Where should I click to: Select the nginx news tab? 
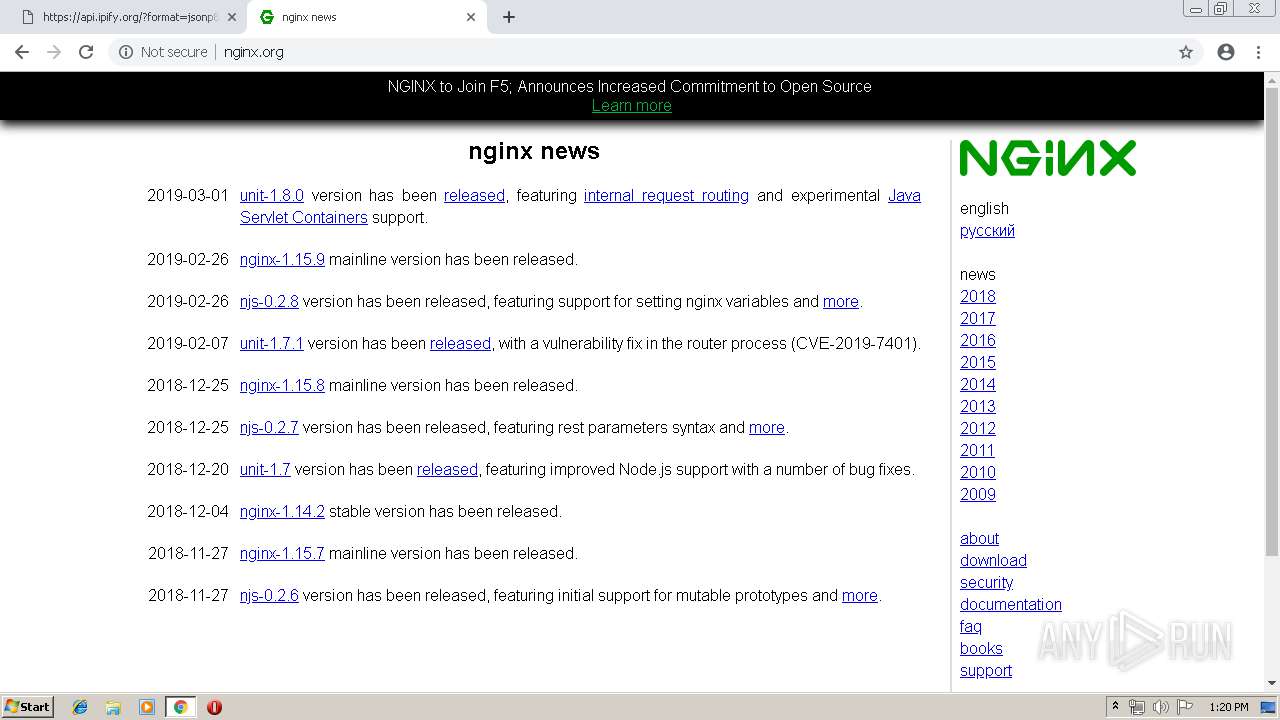(365, 17)
